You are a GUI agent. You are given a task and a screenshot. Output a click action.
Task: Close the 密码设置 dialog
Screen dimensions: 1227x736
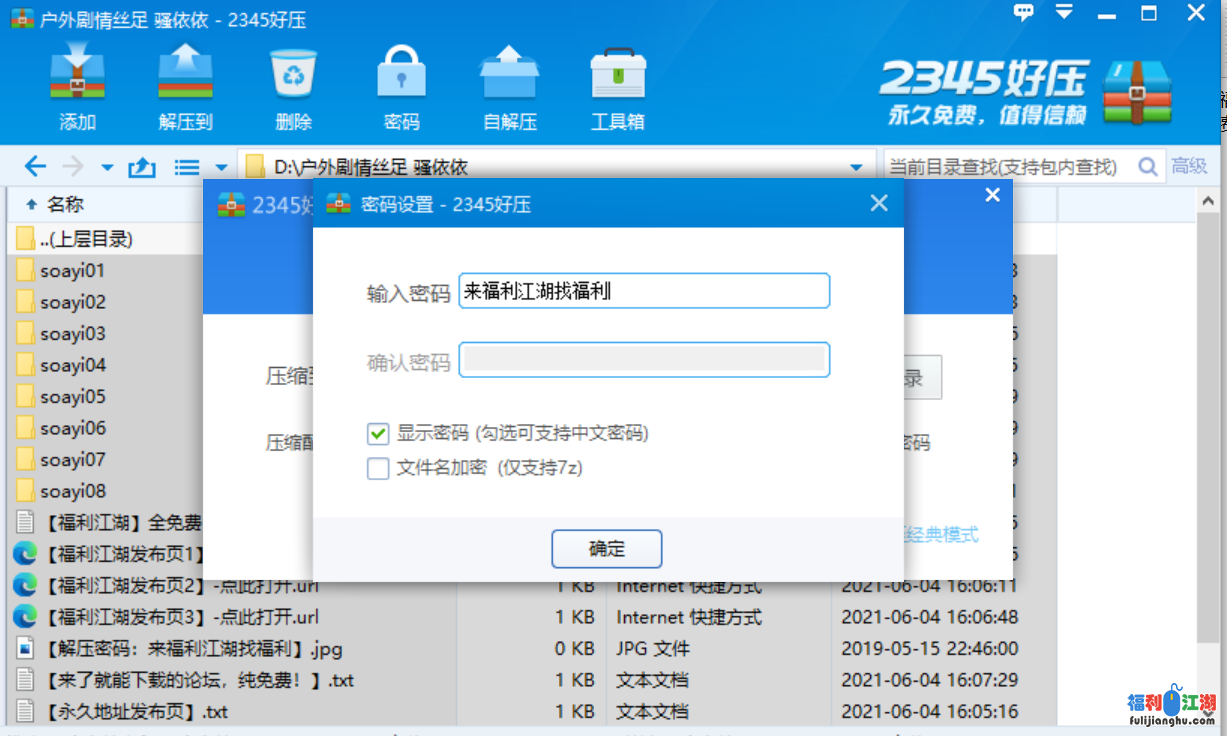(879, 204)
